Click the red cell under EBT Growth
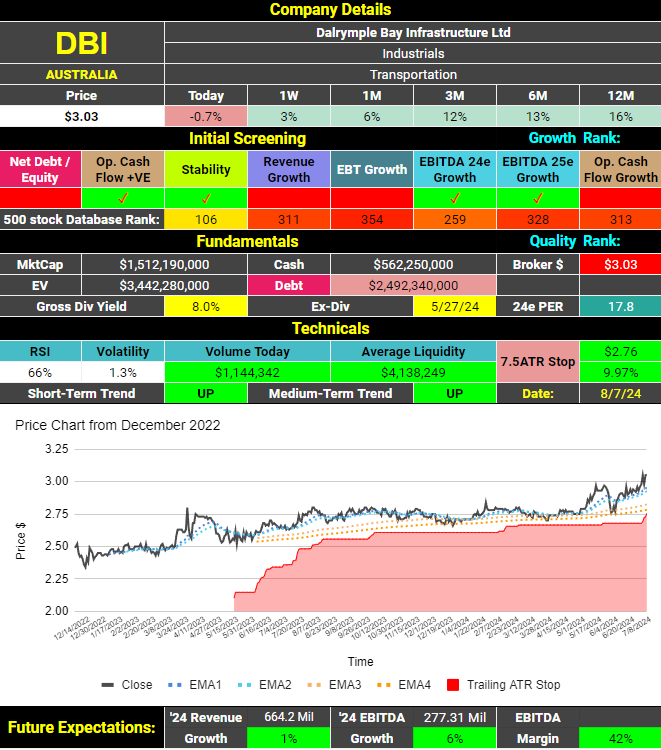The width and height of the screenshot is (661, 750). pos(372,198)
